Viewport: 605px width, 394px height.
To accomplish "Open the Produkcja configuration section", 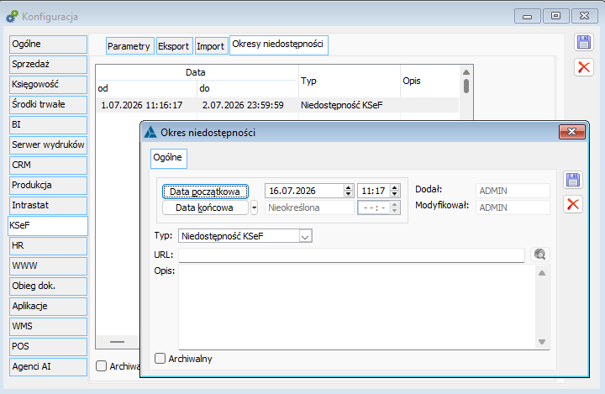I will [x=48, y=185].
